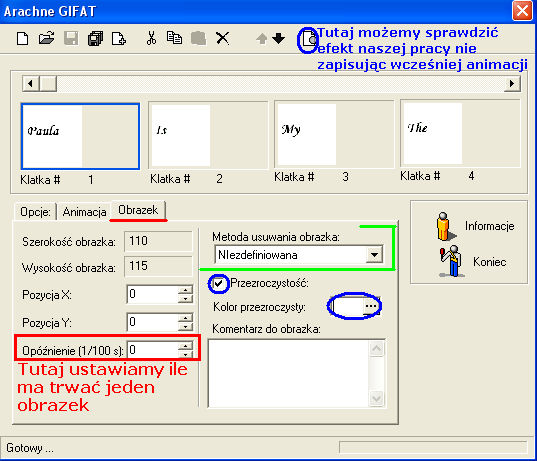Click the New file icon
The width and height of the screenshot is (537, 461).
tap(23, 38)
